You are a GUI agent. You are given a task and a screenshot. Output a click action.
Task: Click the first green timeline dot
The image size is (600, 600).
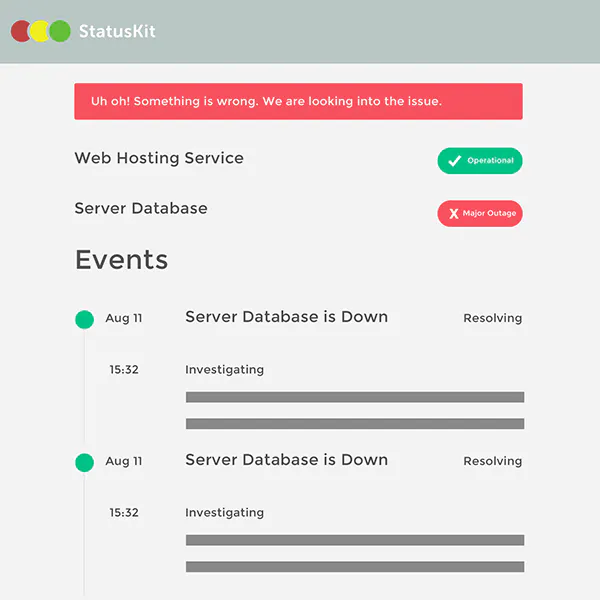[x=85, y=320]
